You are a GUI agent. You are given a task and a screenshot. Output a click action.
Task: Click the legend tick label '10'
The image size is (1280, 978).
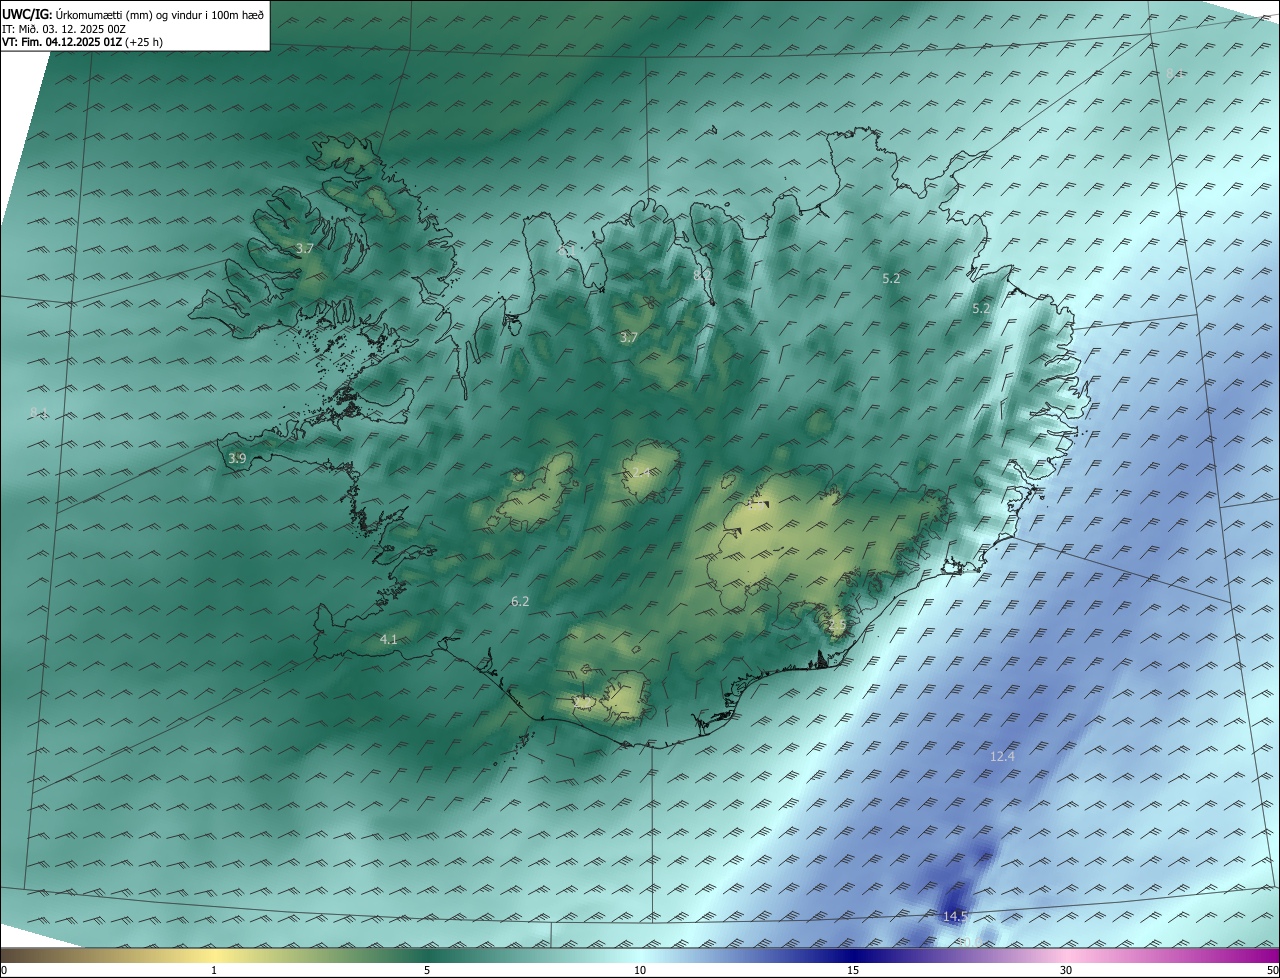click(x=640, y=970)
